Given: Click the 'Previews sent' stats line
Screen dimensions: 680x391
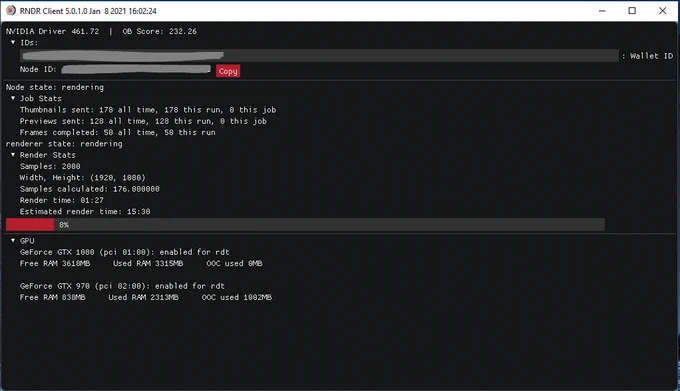Looking at the screenshot, I should pos(143,121).
